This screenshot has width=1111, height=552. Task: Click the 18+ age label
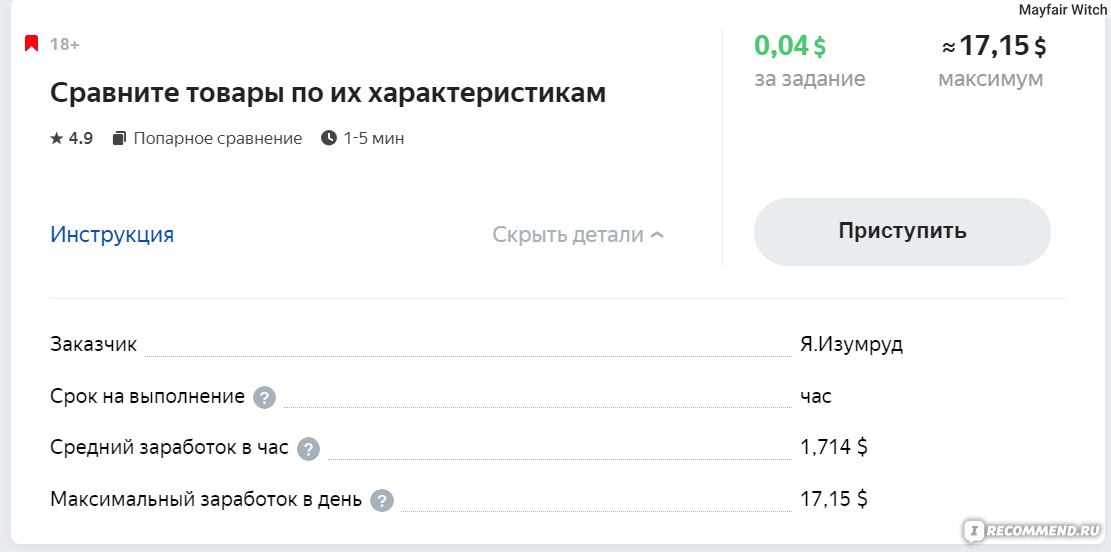pyautogui.click(x=64, y=45)
